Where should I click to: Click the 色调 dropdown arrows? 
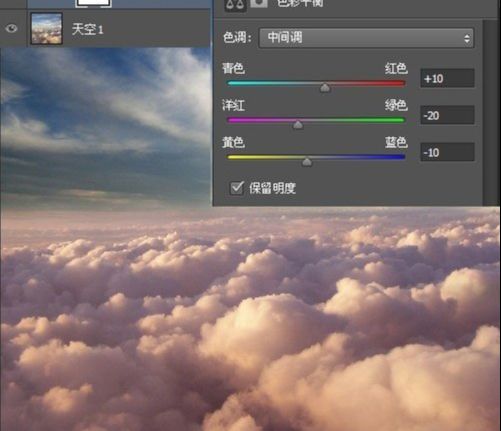(x=467, y=38)
